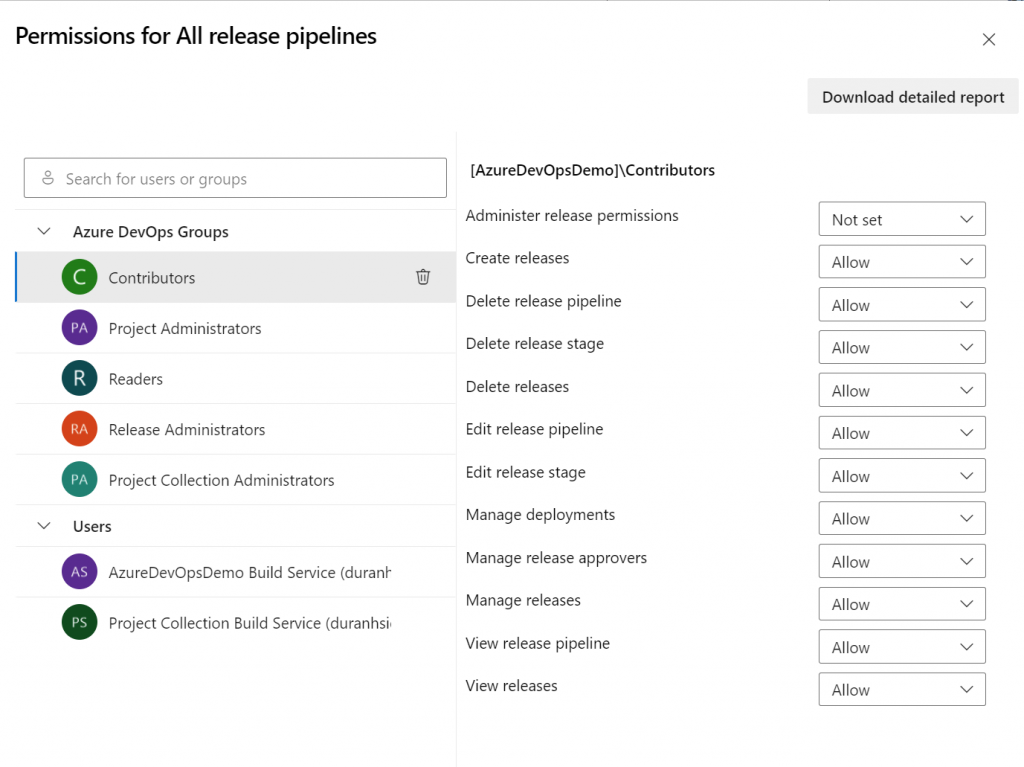1024x767 pixels.
Task: Click the AzureDevOpsDemo Build Service avatar
Action: pos(79,572)
